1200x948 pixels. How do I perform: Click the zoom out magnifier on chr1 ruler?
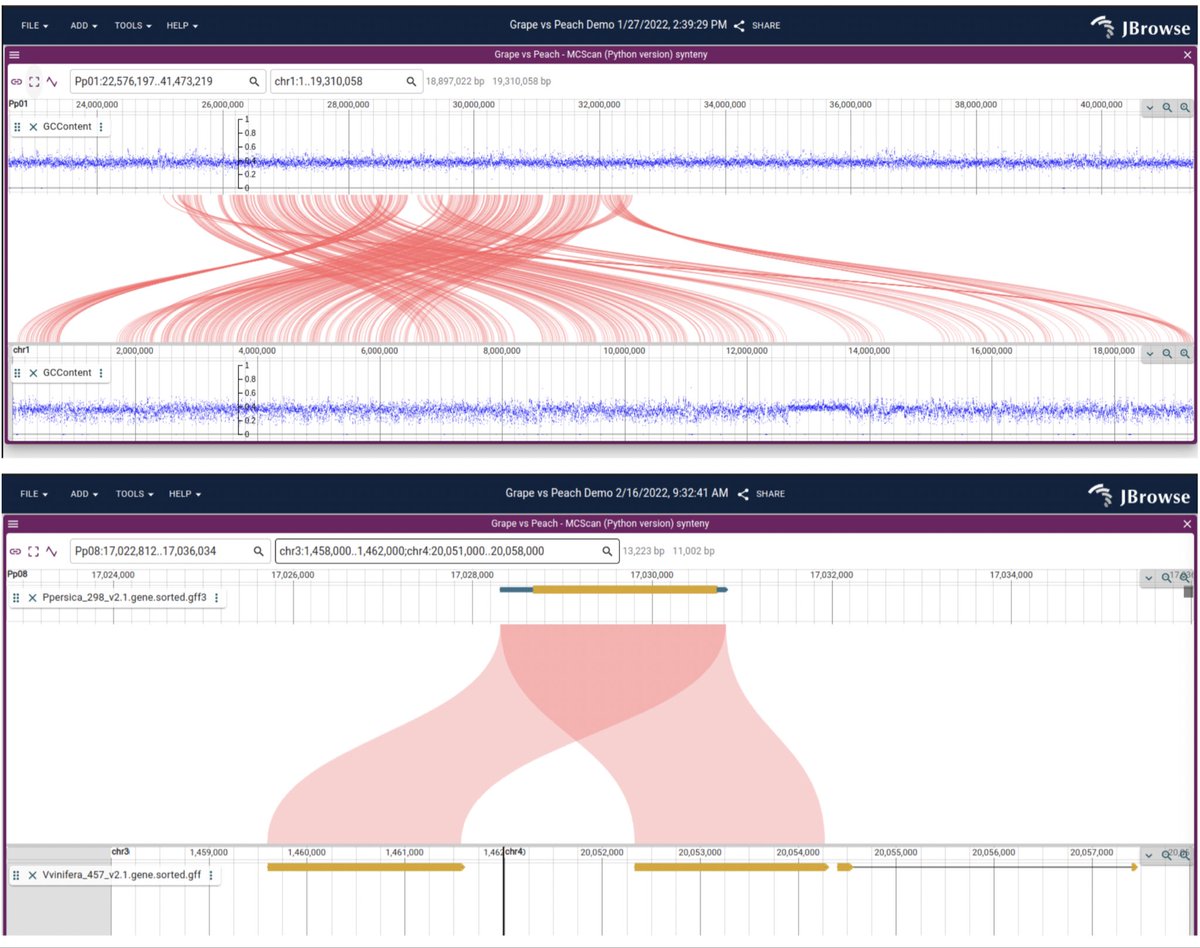(x=1166, y=353)
